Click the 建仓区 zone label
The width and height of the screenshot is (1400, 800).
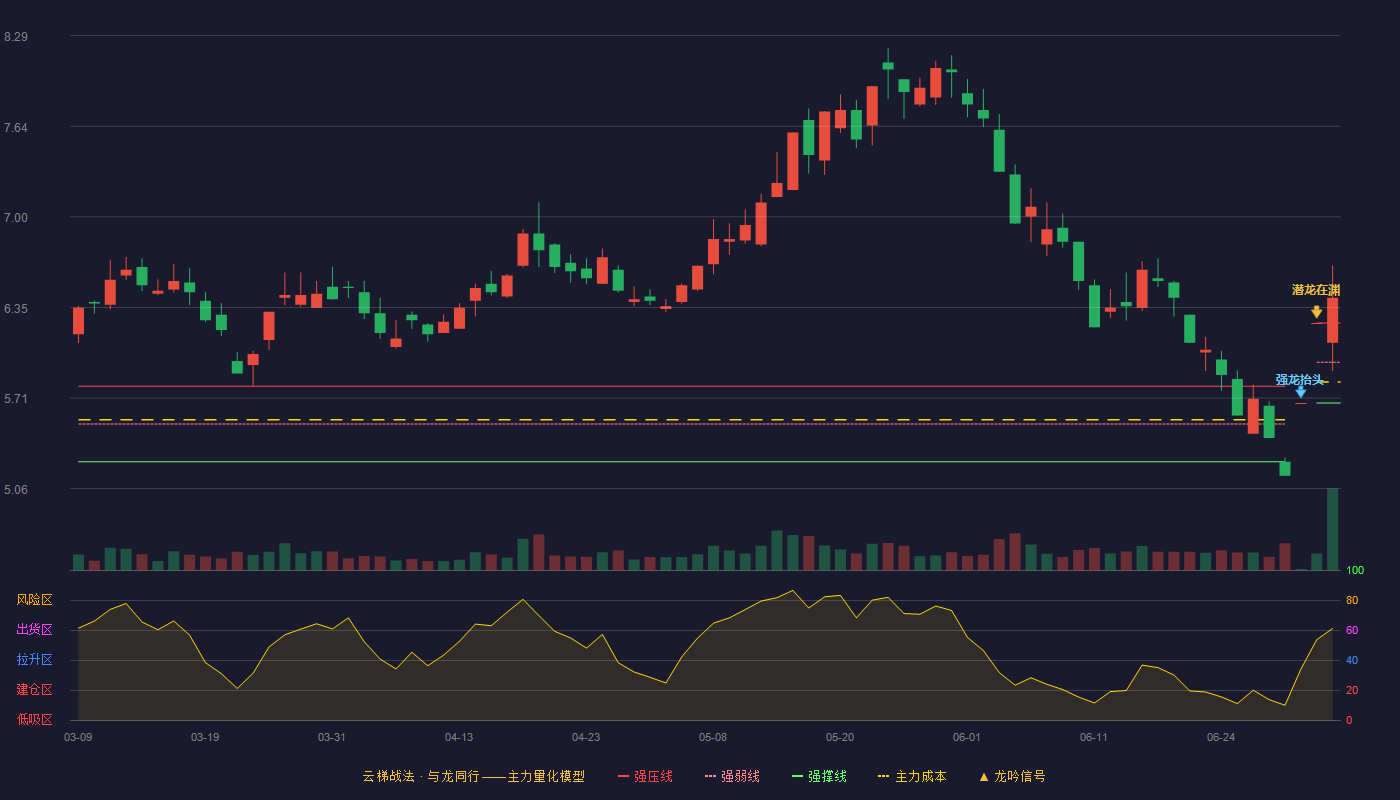click(x=34, y=690)
